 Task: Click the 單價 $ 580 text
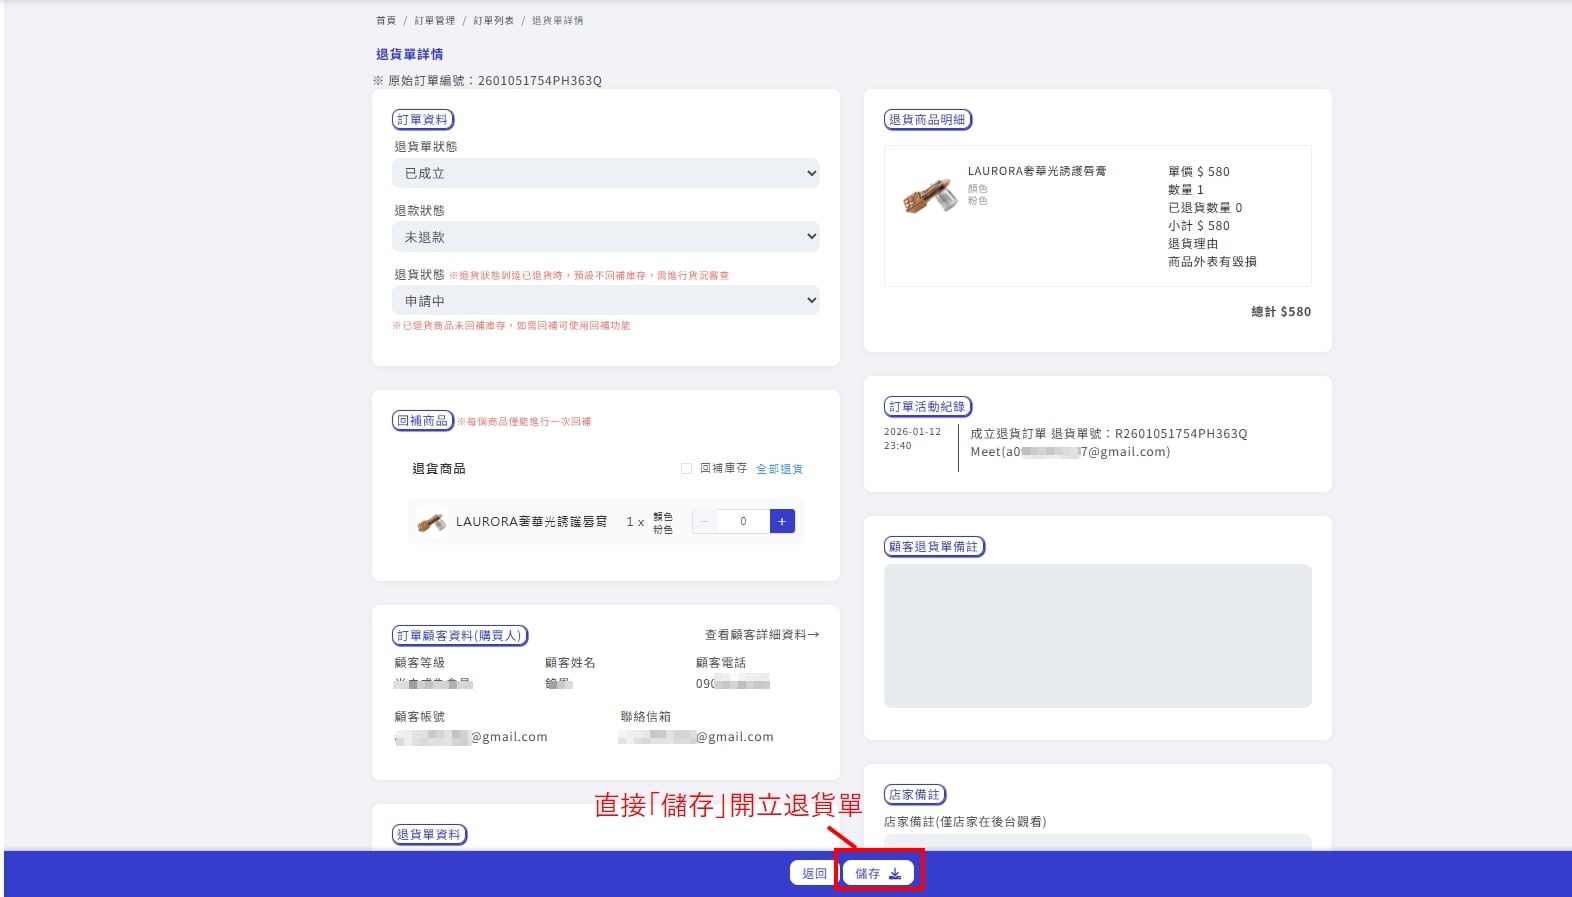click(1199, 172)
